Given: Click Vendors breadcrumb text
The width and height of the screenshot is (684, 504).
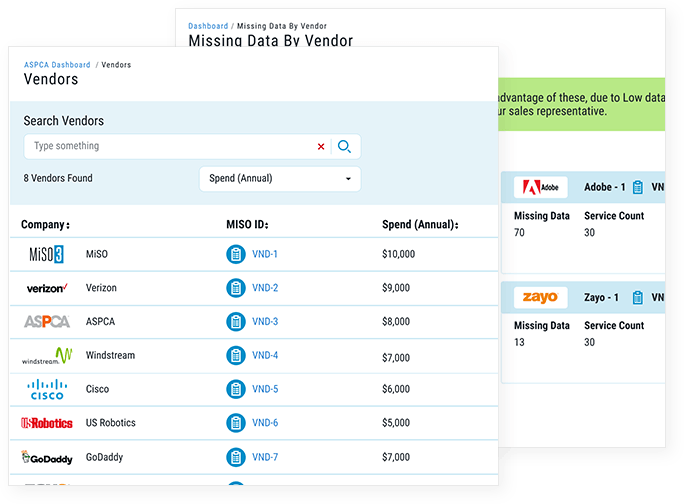Looking at the screenshot, I should [116, 65].
